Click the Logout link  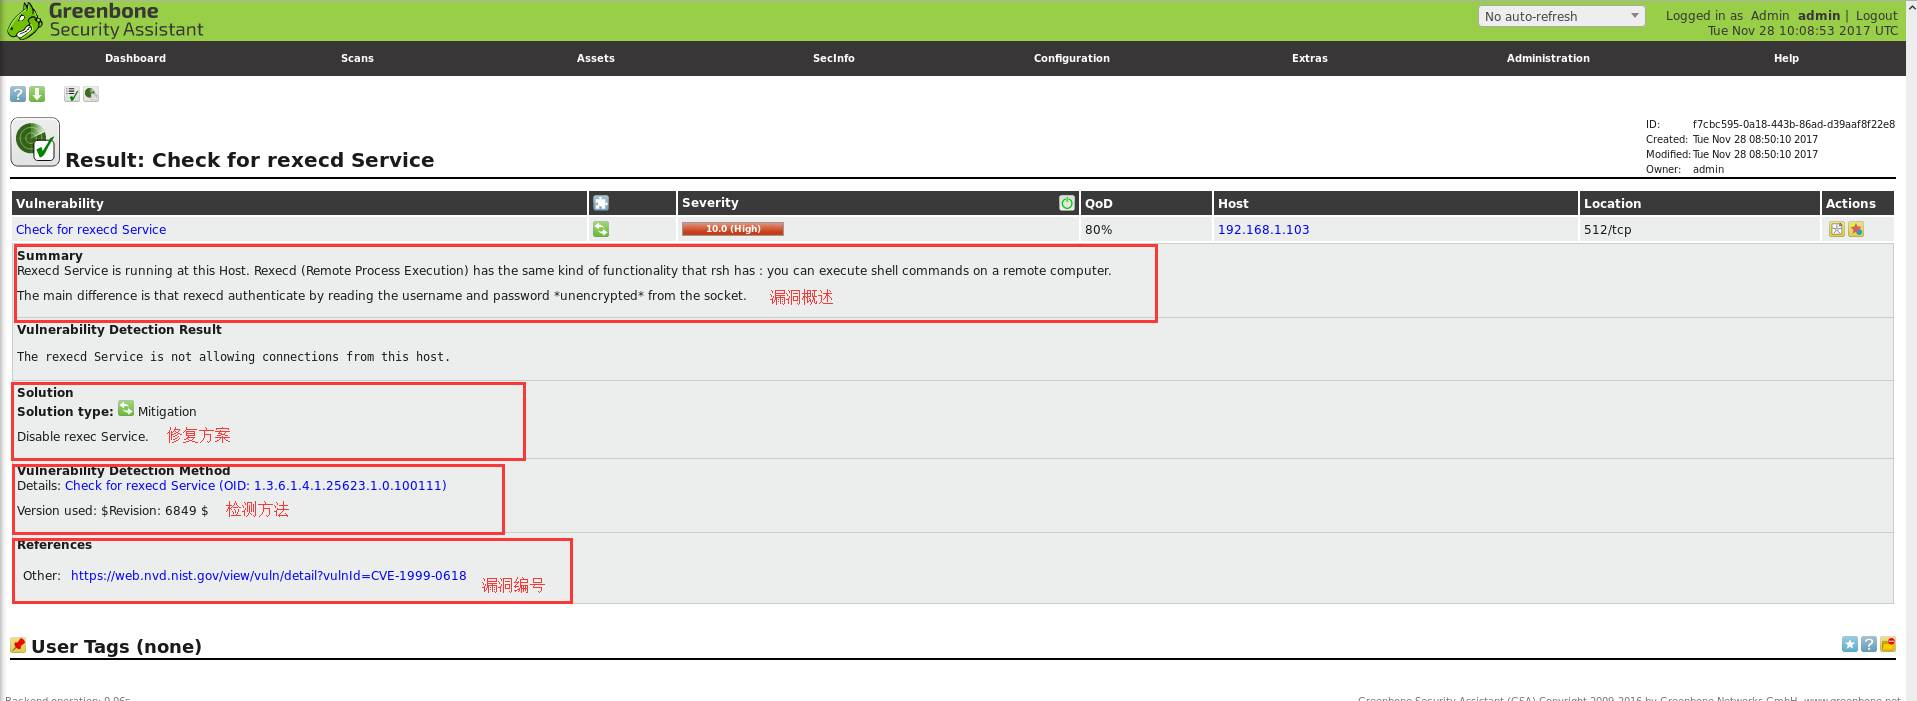[x=1876, y=15]
